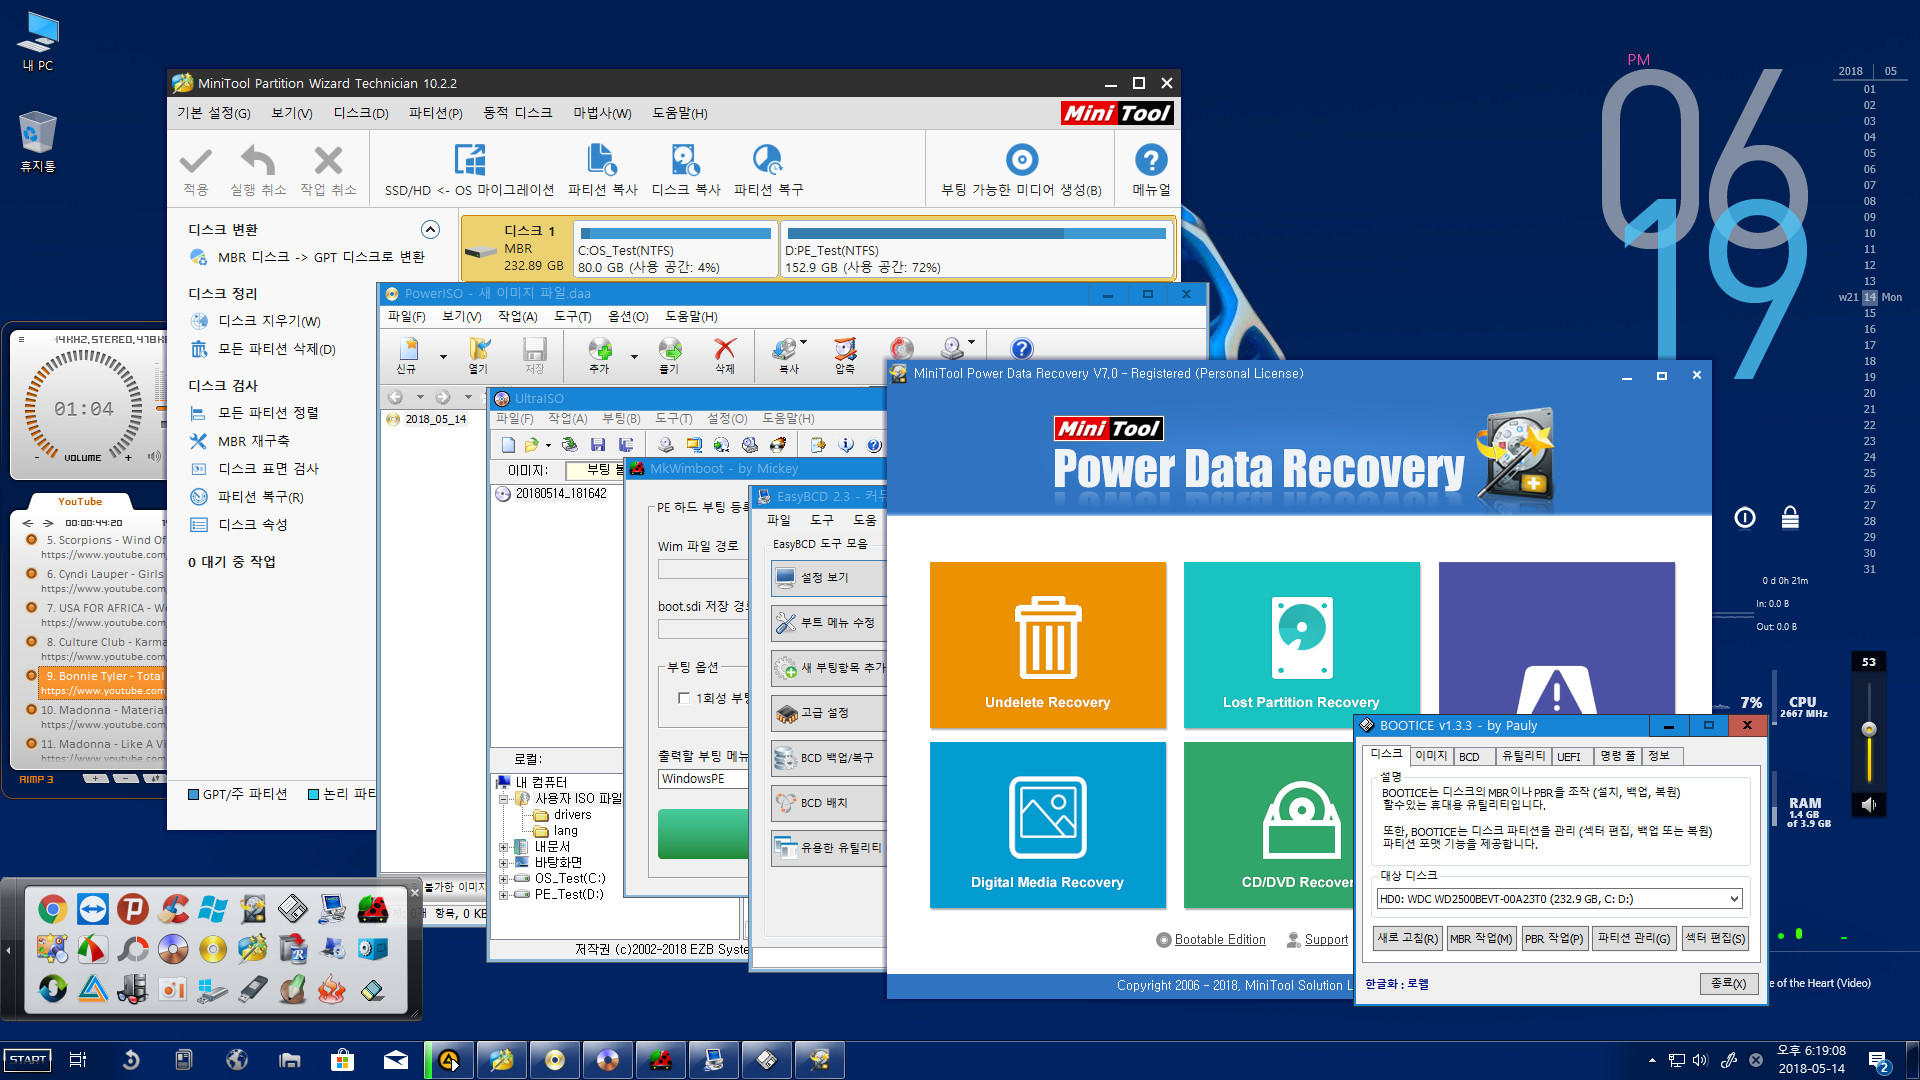Mute audio via speaker icon under volume slider
1920x1080 pixels.
[x=1869, y=804]
